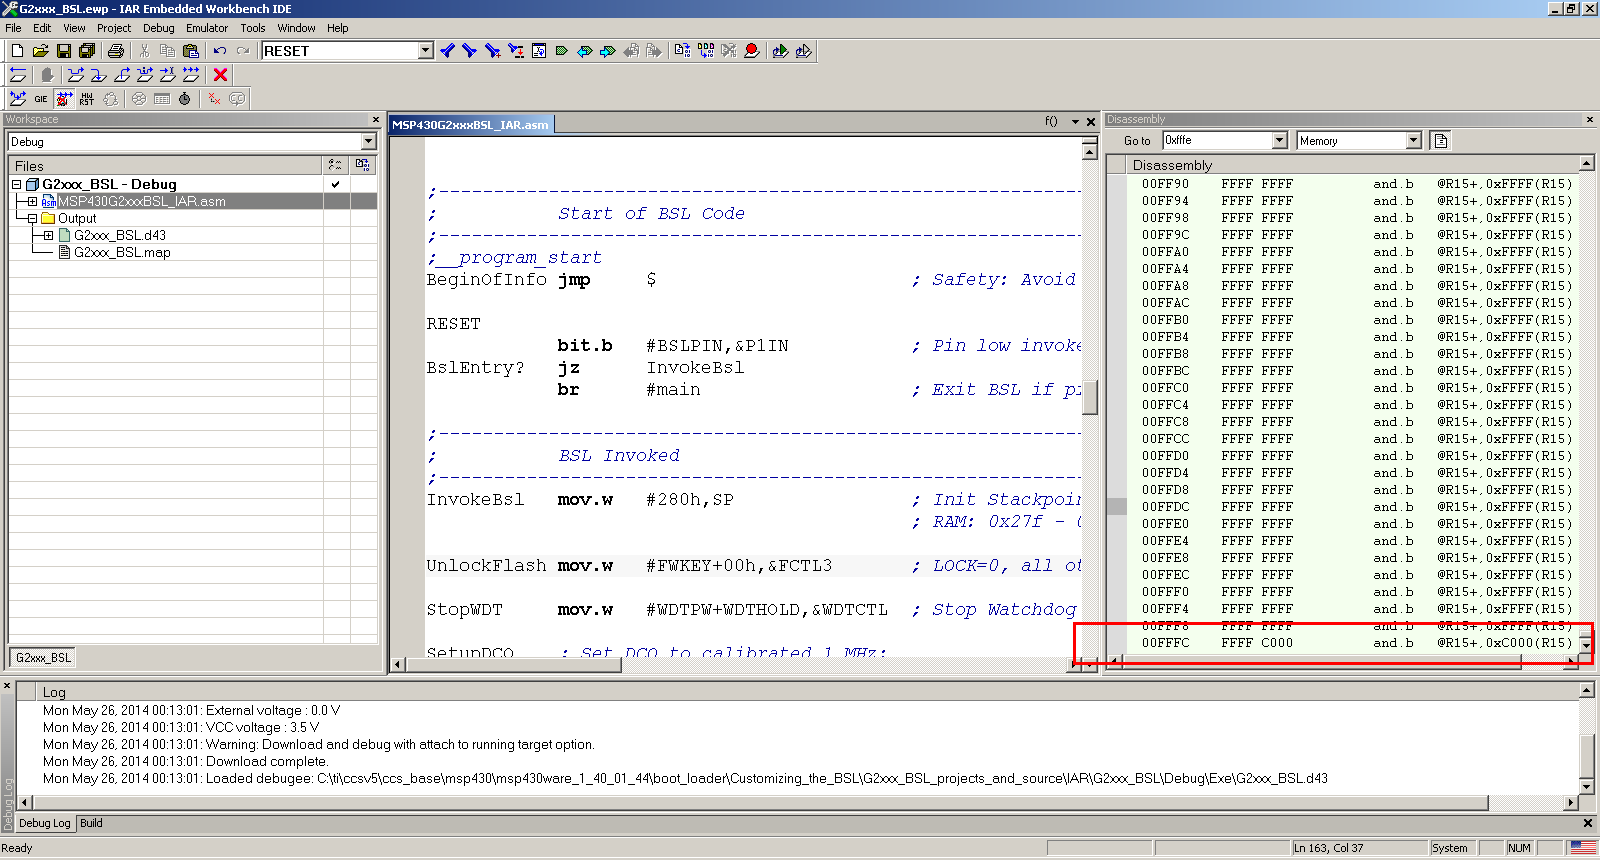Switch to the Build tab
1600x860 pixels.
point(91,823)
